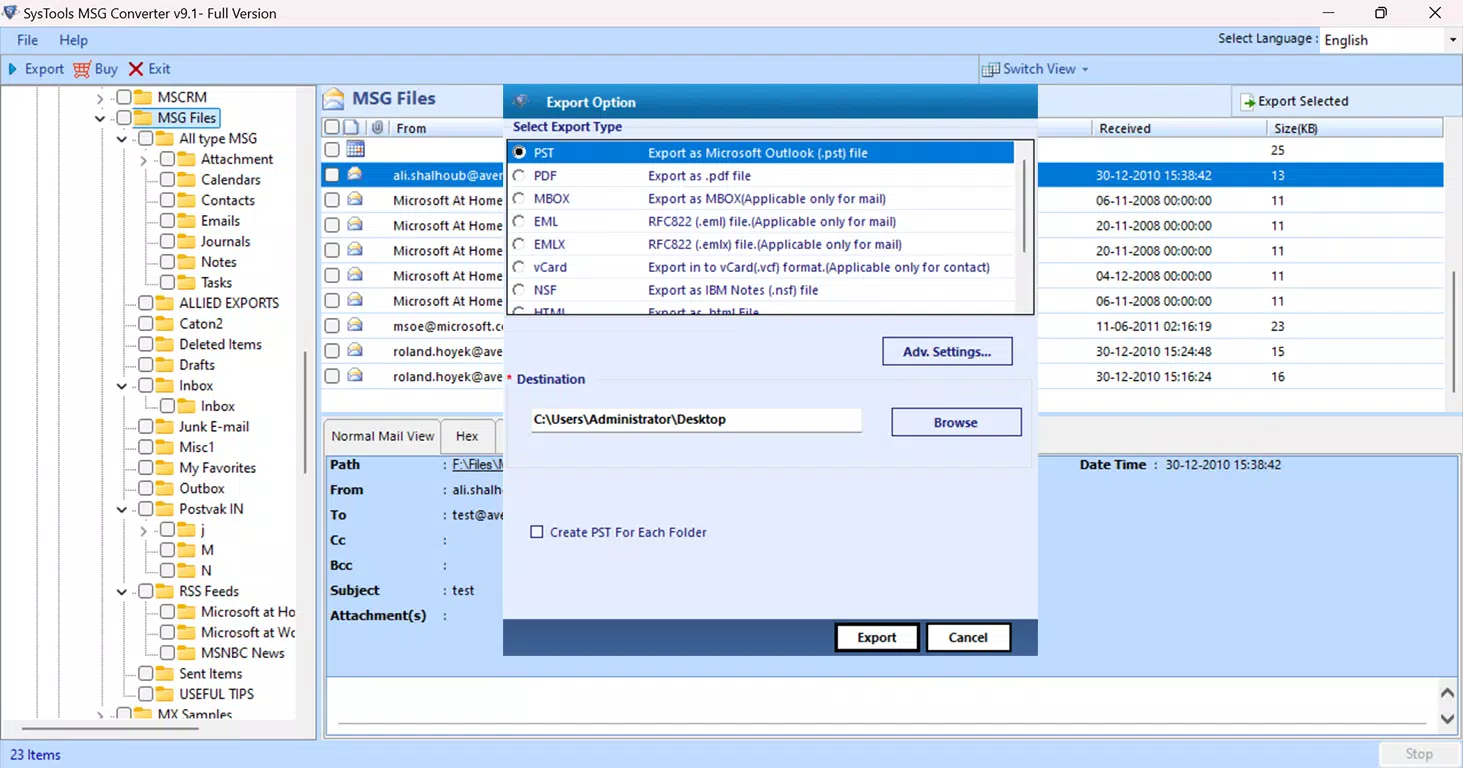Pick the vCard export radio button
1463x768 pixels.
(519, 267)
